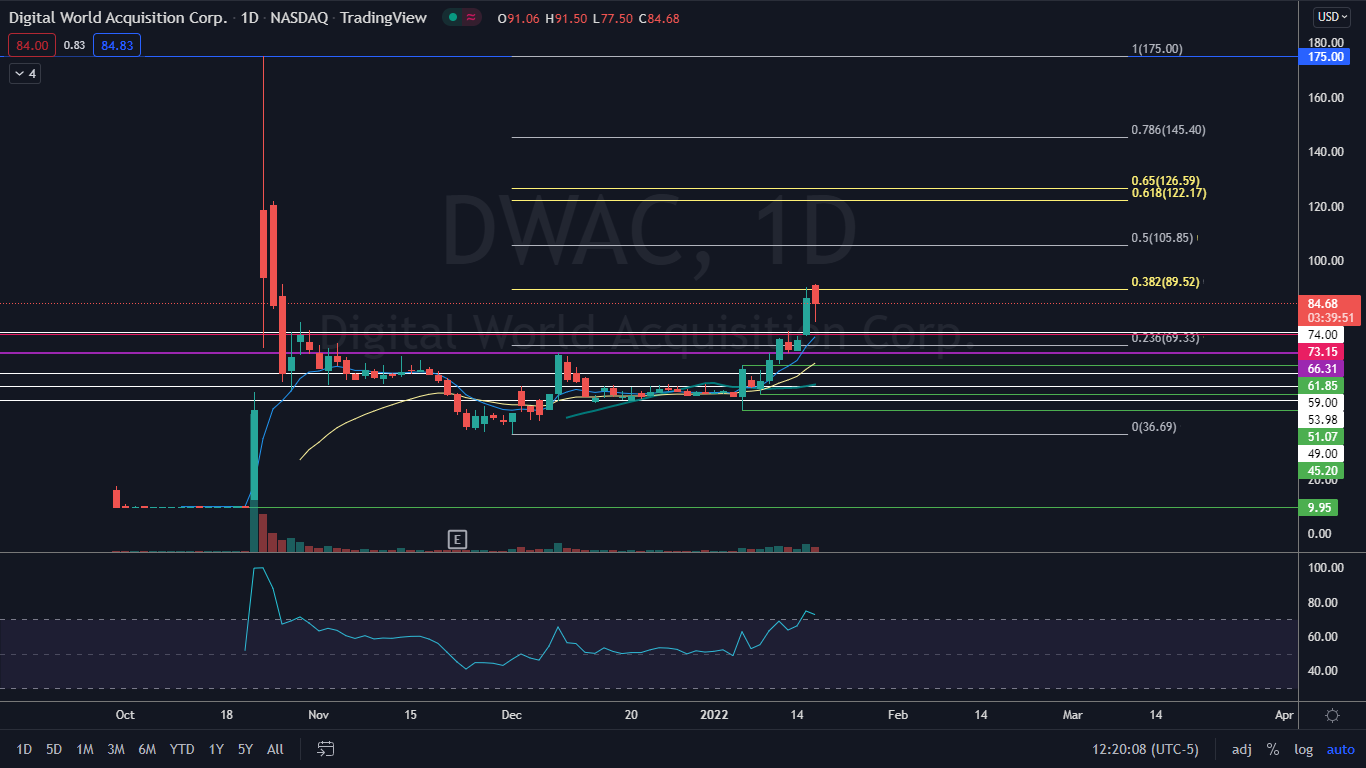Image resolution: width=1366 pixels, height=768 pixels.
Task: Open the USD currency dropdown
Action: (x=1332, y=16)
